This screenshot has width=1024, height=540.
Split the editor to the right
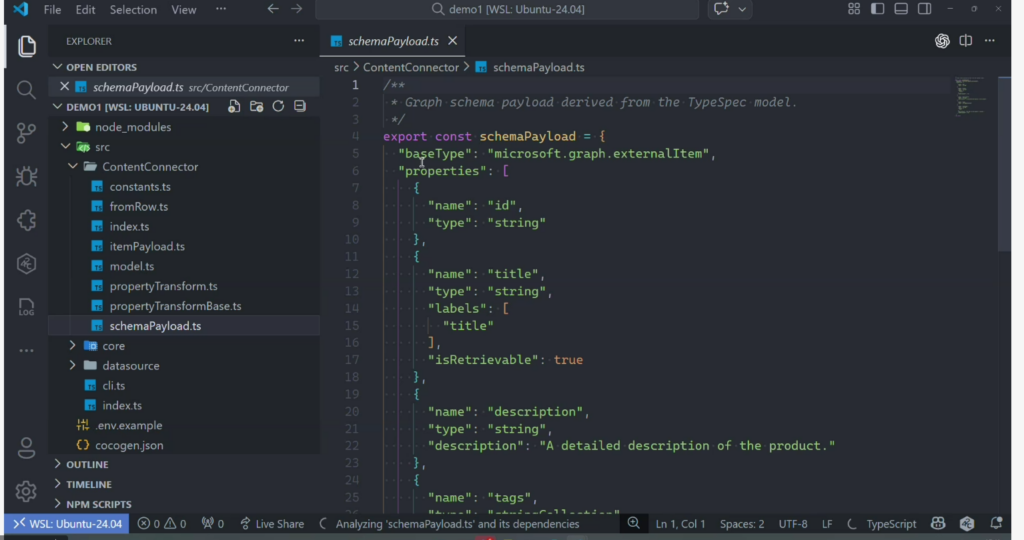(x=966, y=41)
